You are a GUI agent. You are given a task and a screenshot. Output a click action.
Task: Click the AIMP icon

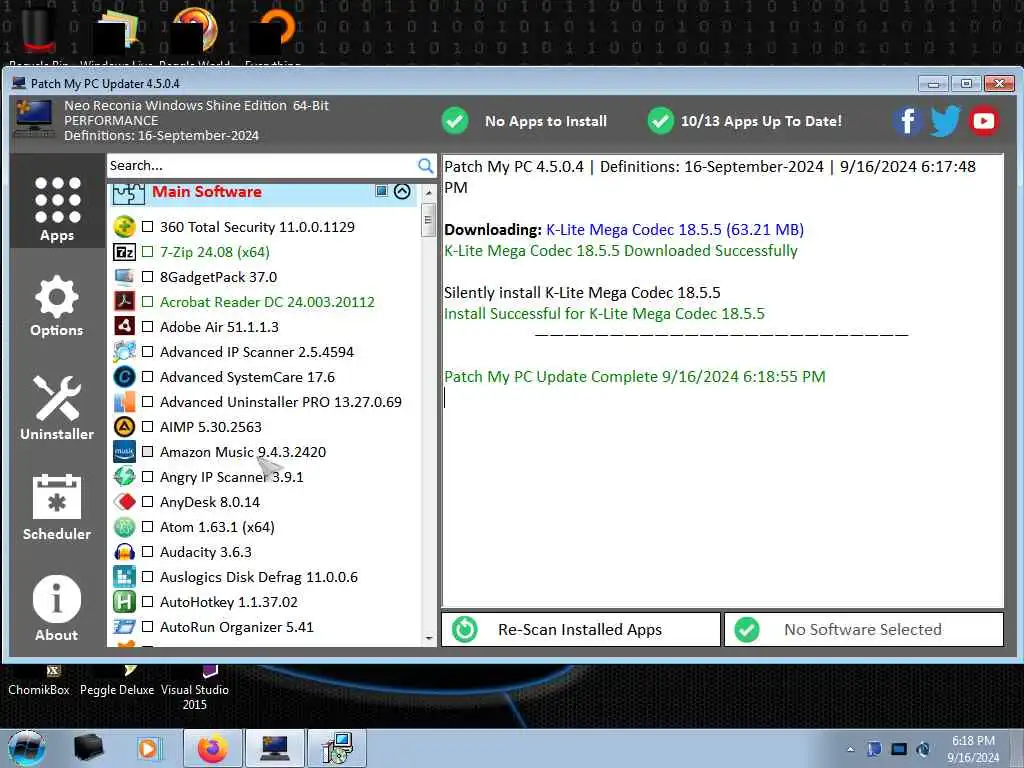coord(124,426)
